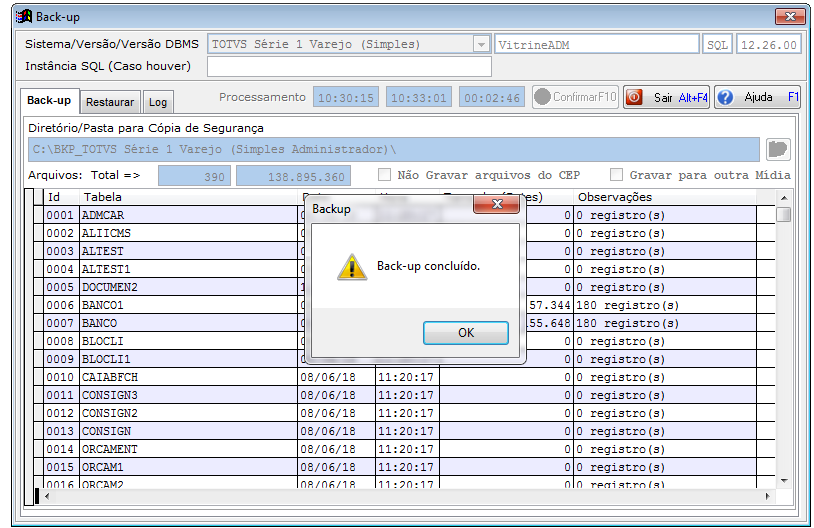
Task: Select the ORCAM1 table cell
Action: pos(188,467)
